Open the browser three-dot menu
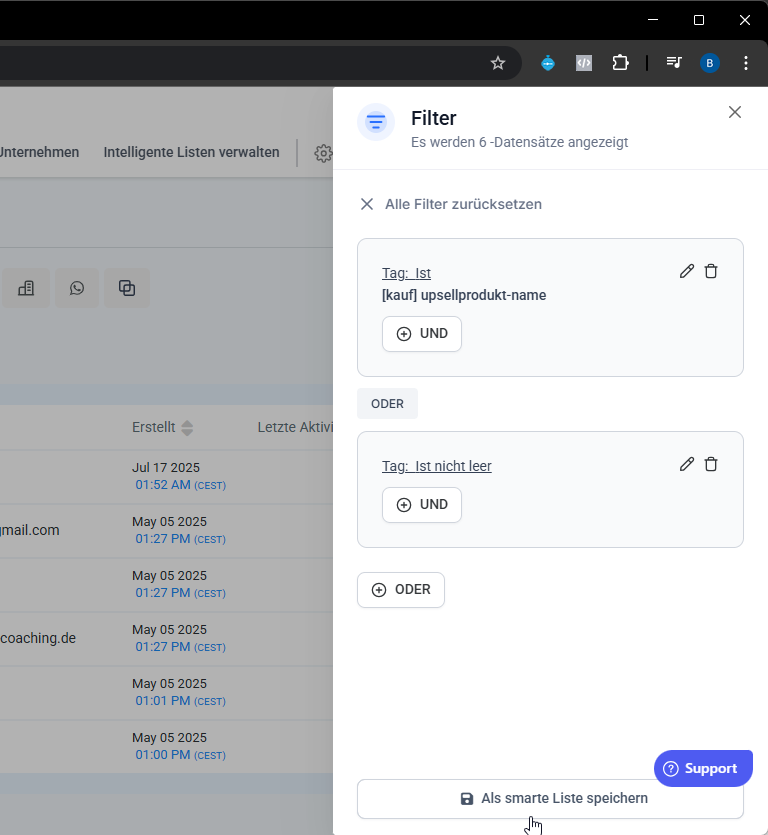 746,63
